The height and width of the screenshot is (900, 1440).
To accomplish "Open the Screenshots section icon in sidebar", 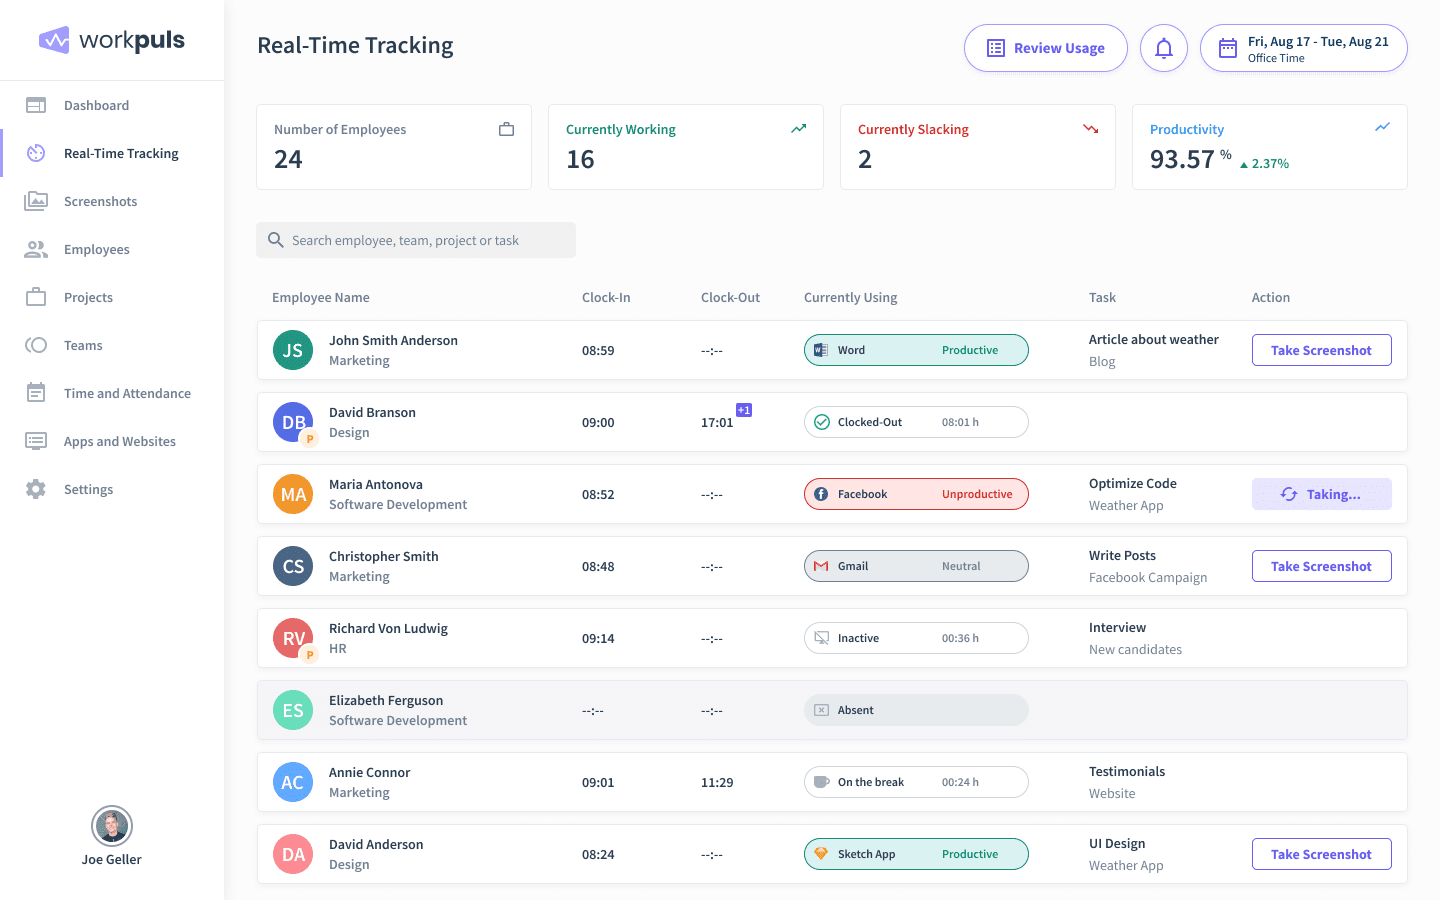I will click(x=34, y=201).
